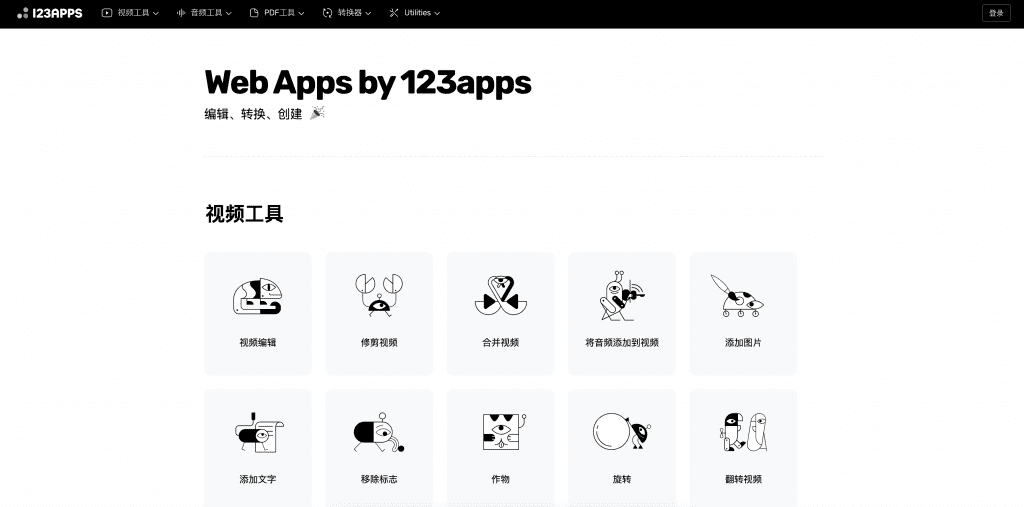Click the ball-rolling beetle icon for 旋转
The width and height of the screenshot is (1024, 507).
pyautogui.click(x=622, y=431)
